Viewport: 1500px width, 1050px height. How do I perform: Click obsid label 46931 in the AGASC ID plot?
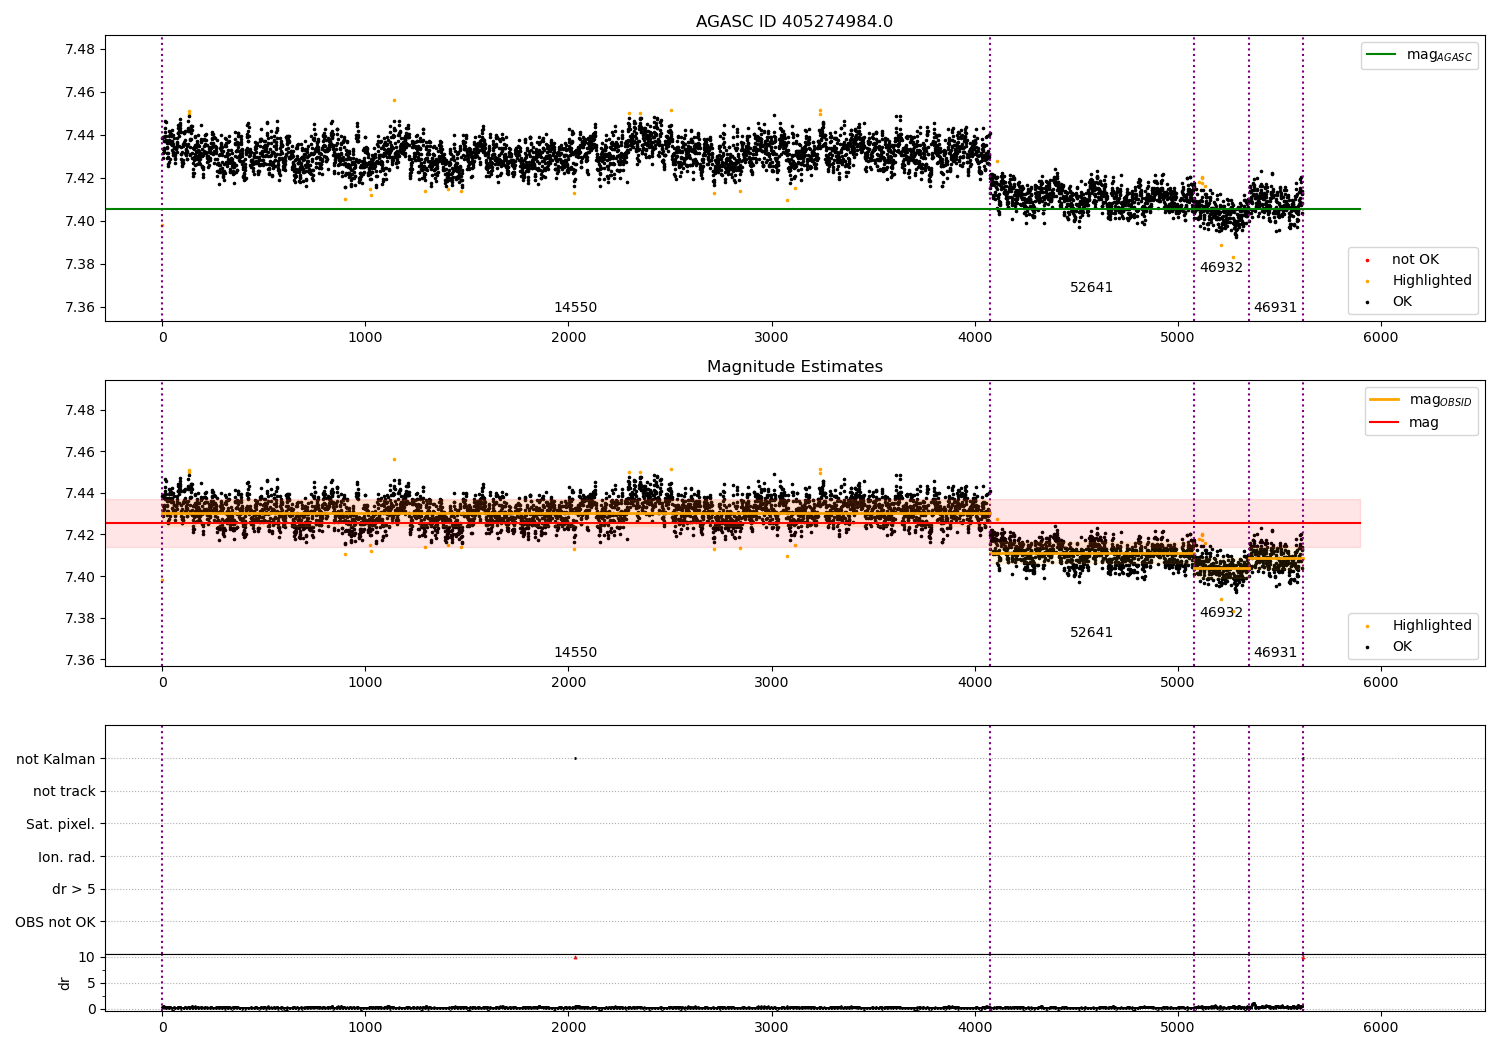click(x=1275, y=308)
